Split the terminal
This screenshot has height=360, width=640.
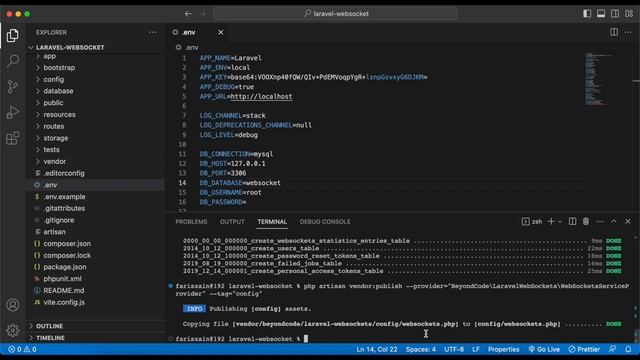point(572,221)
